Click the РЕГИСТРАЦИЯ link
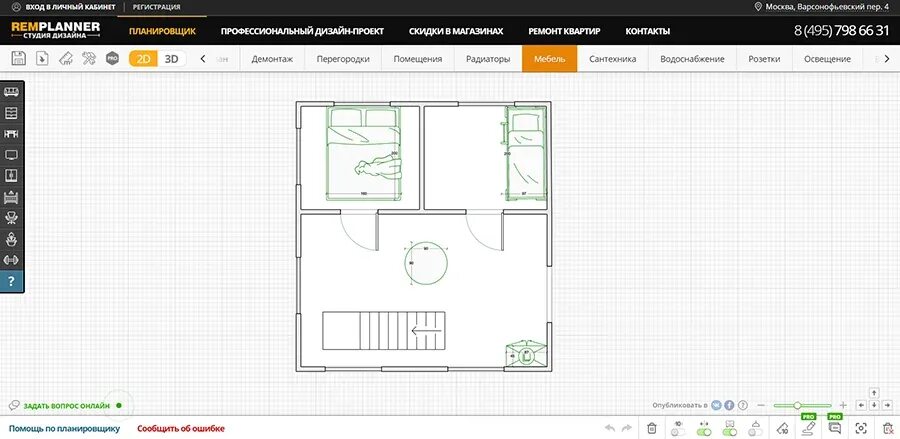 point(156,7)
